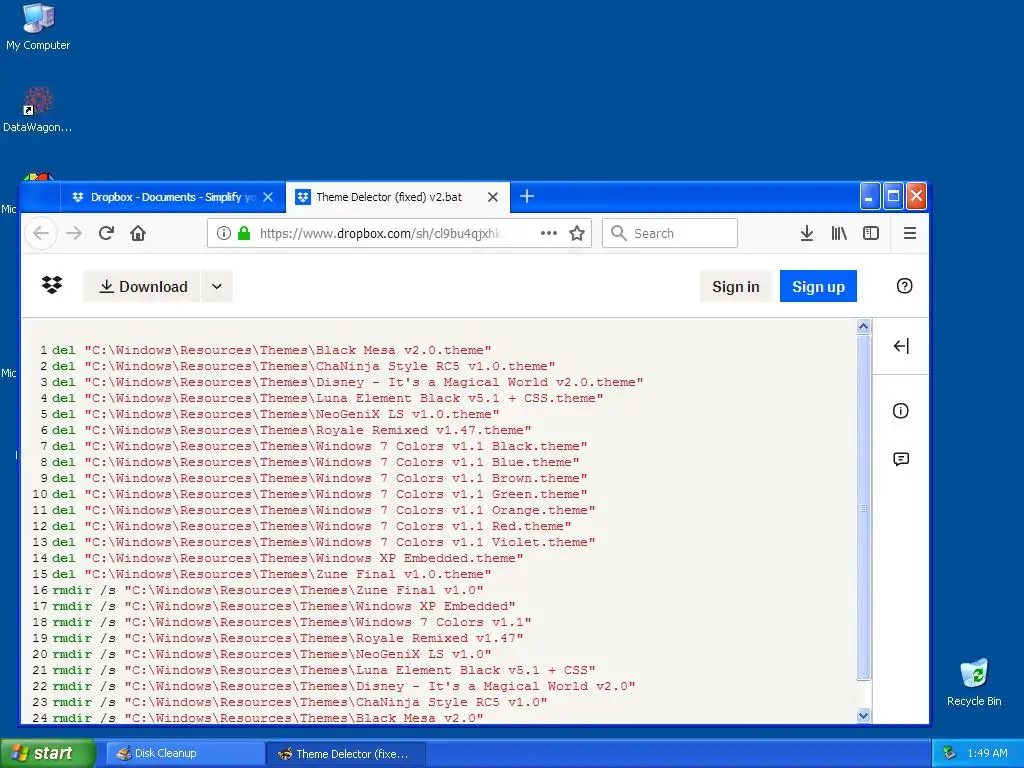
Task: Click the scroll down arrow of file preview
Action: [863, 716]
